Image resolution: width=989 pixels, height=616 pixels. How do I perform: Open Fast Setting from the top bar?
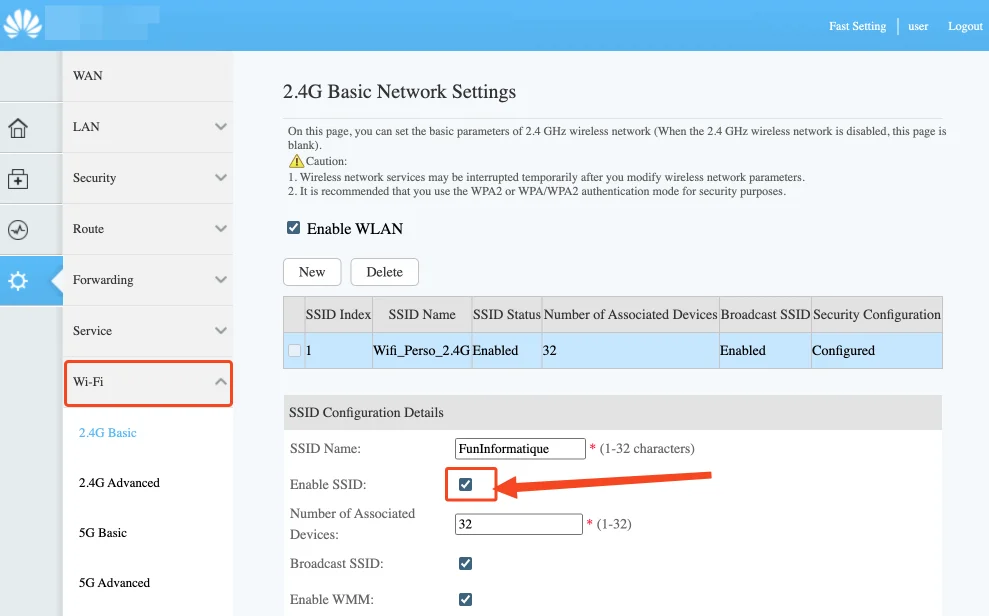point(857,26)
